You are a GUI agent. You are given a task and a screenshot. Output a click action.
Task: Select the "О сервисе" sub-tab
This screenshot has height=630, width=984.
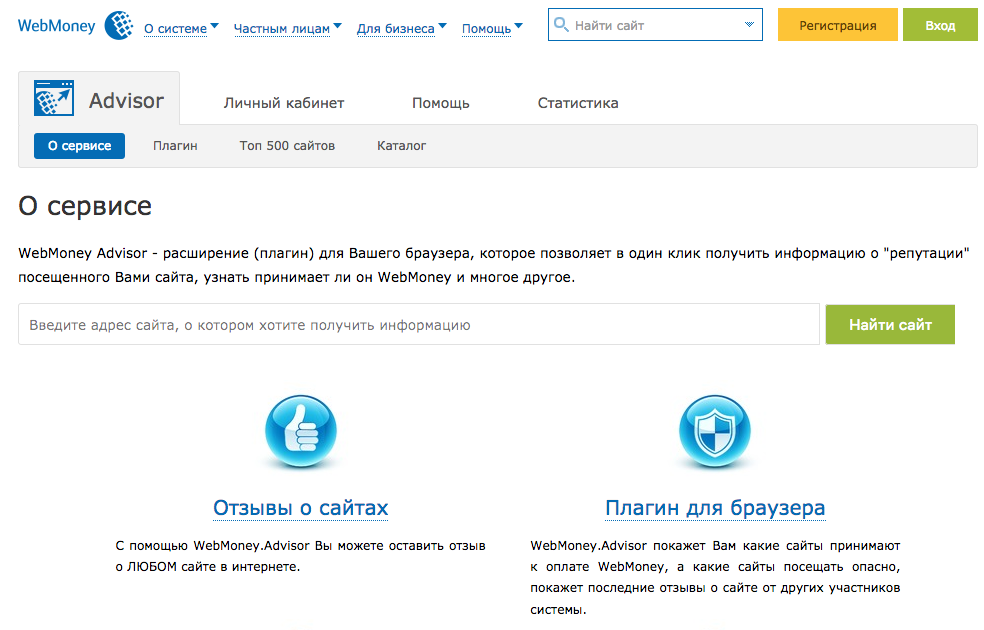click(x=80, y=146)
